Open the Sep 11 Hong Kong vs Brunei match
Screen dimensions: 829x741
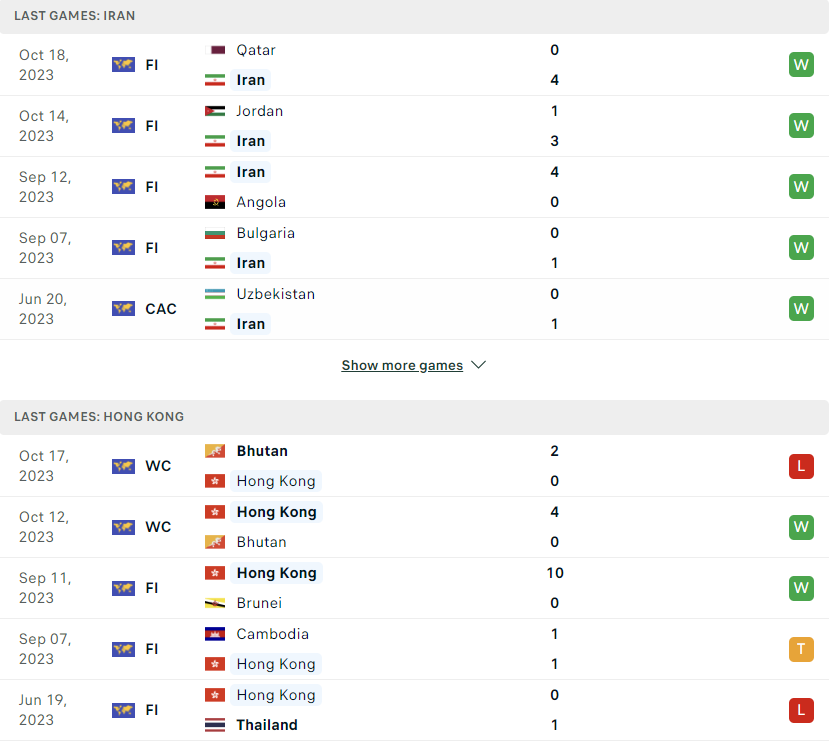pos(414,588)
